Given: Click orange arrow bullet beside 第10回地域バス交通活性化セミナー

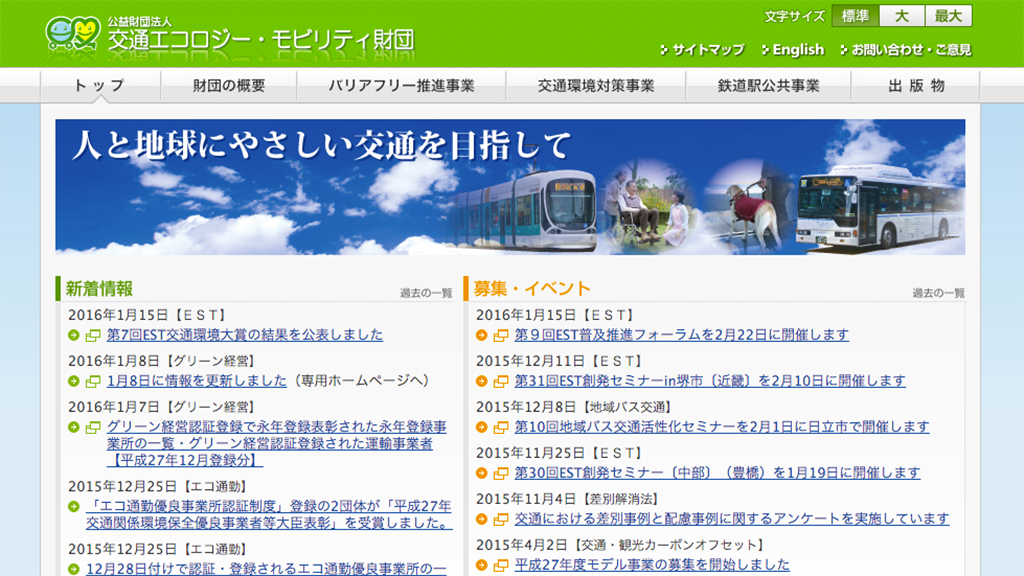Looking at the screenshot, I should pyautogui.click(x=482, y=427).
